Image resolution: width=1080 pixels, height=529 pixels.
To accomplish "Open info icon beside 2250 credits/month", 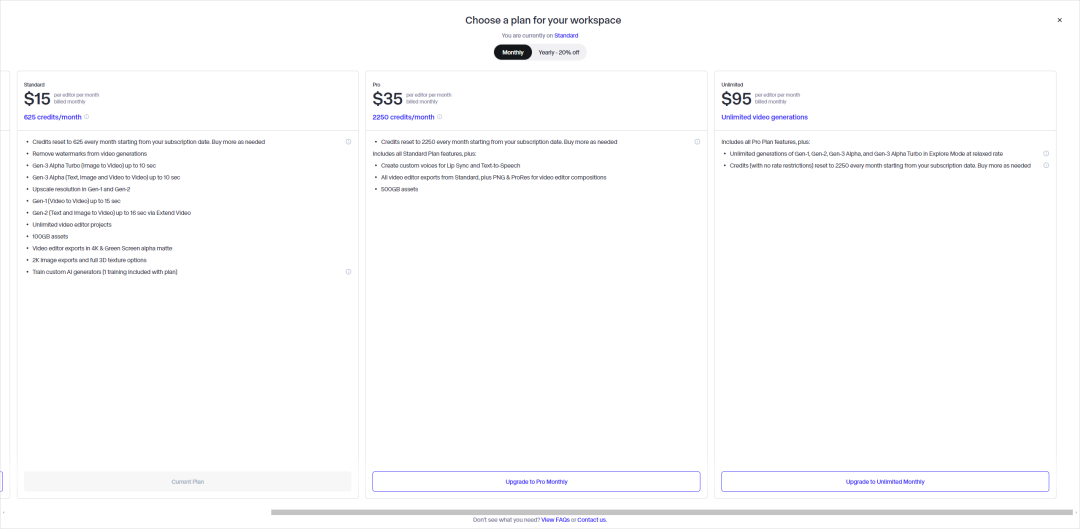I will (439, 117).
